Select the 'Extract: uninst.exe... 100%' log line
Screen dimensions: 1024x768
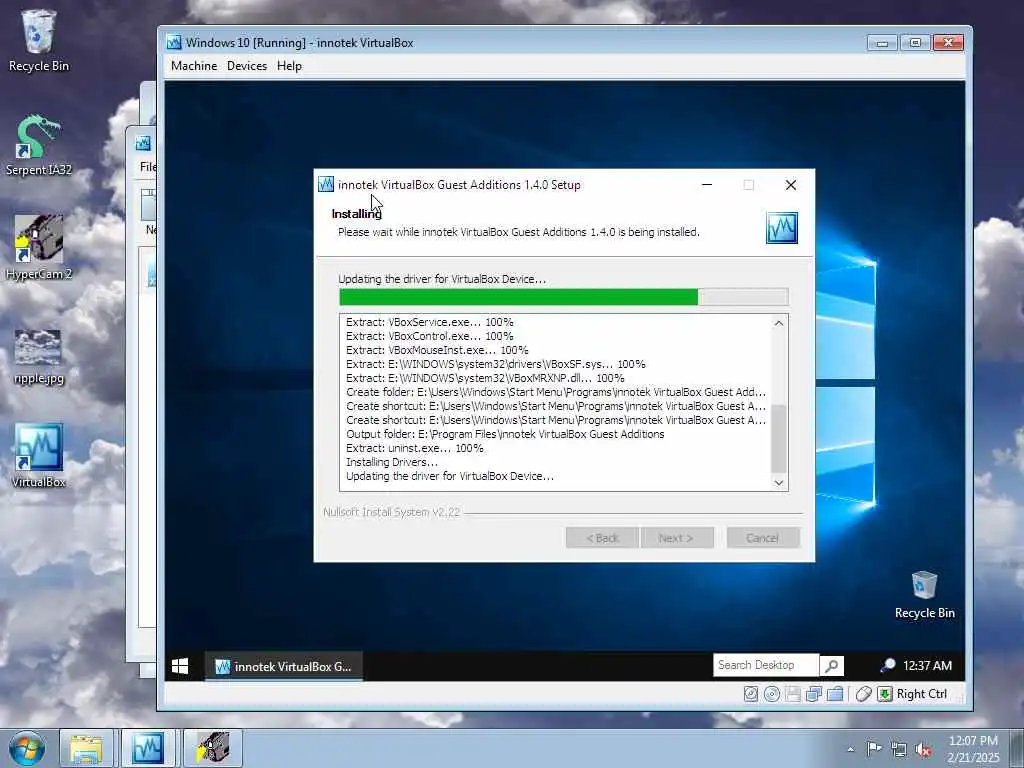pos(415,448)
